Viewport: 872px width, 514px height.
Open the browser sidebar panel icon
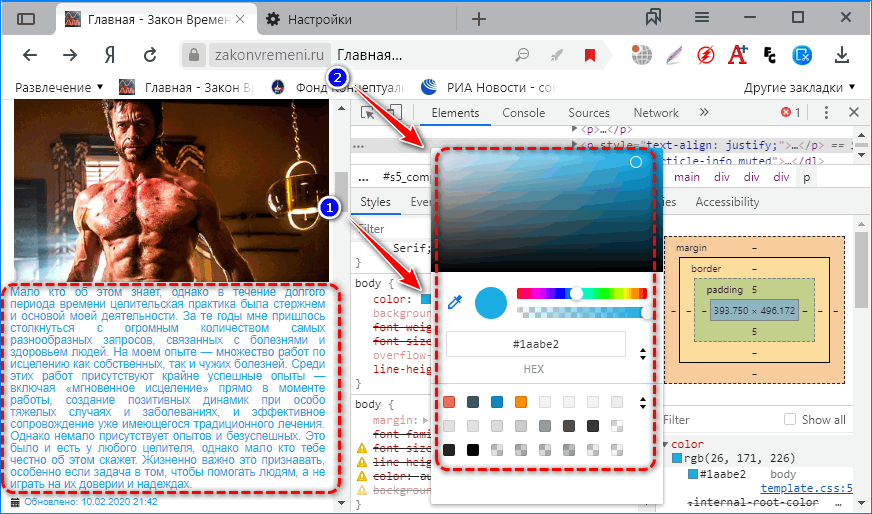(26, 18)
